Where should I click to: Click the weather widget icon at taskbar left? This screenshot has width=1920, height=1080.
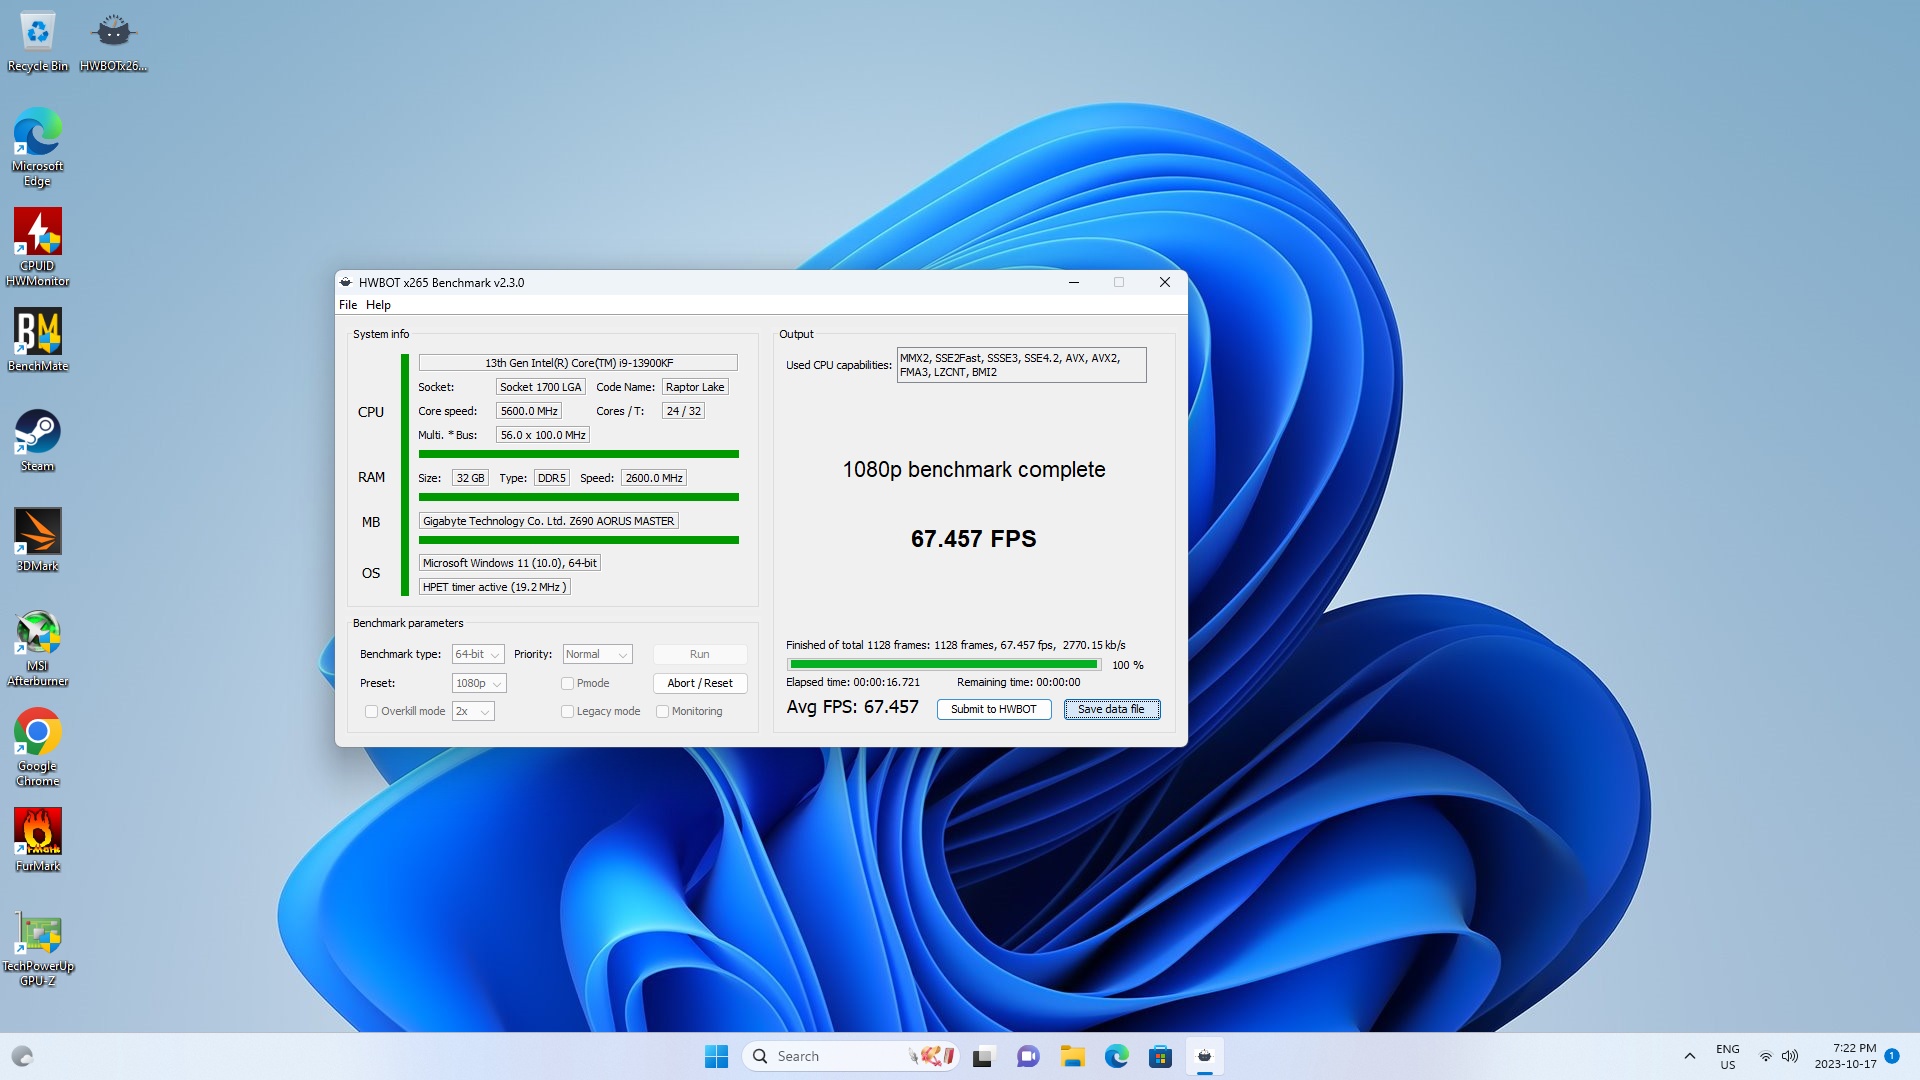pyautogui.click(x=22, y=1056)
